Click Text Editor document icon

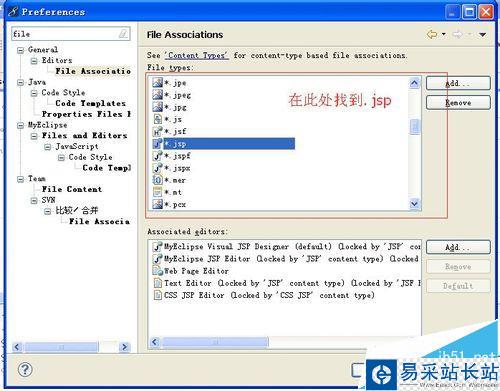pos(157,283)
